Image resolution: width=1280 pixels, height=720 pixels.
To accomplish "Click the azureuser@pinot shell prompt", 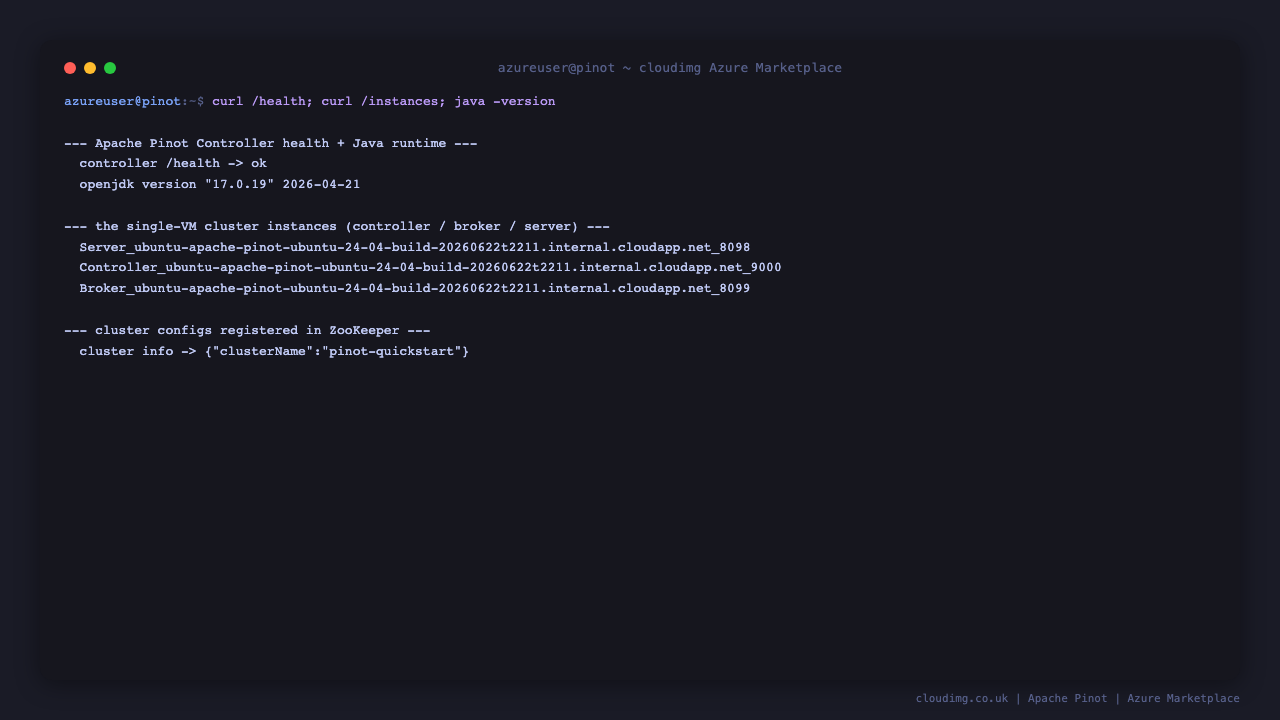I will pyautogui.click(x=123, y=102).
